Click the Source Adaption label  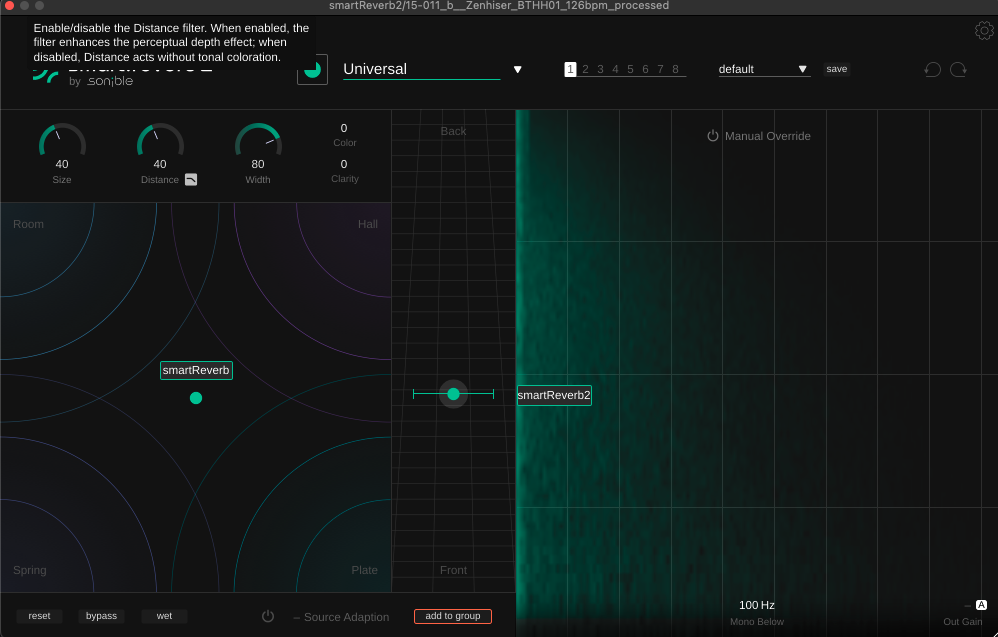[x=346, y=617]
